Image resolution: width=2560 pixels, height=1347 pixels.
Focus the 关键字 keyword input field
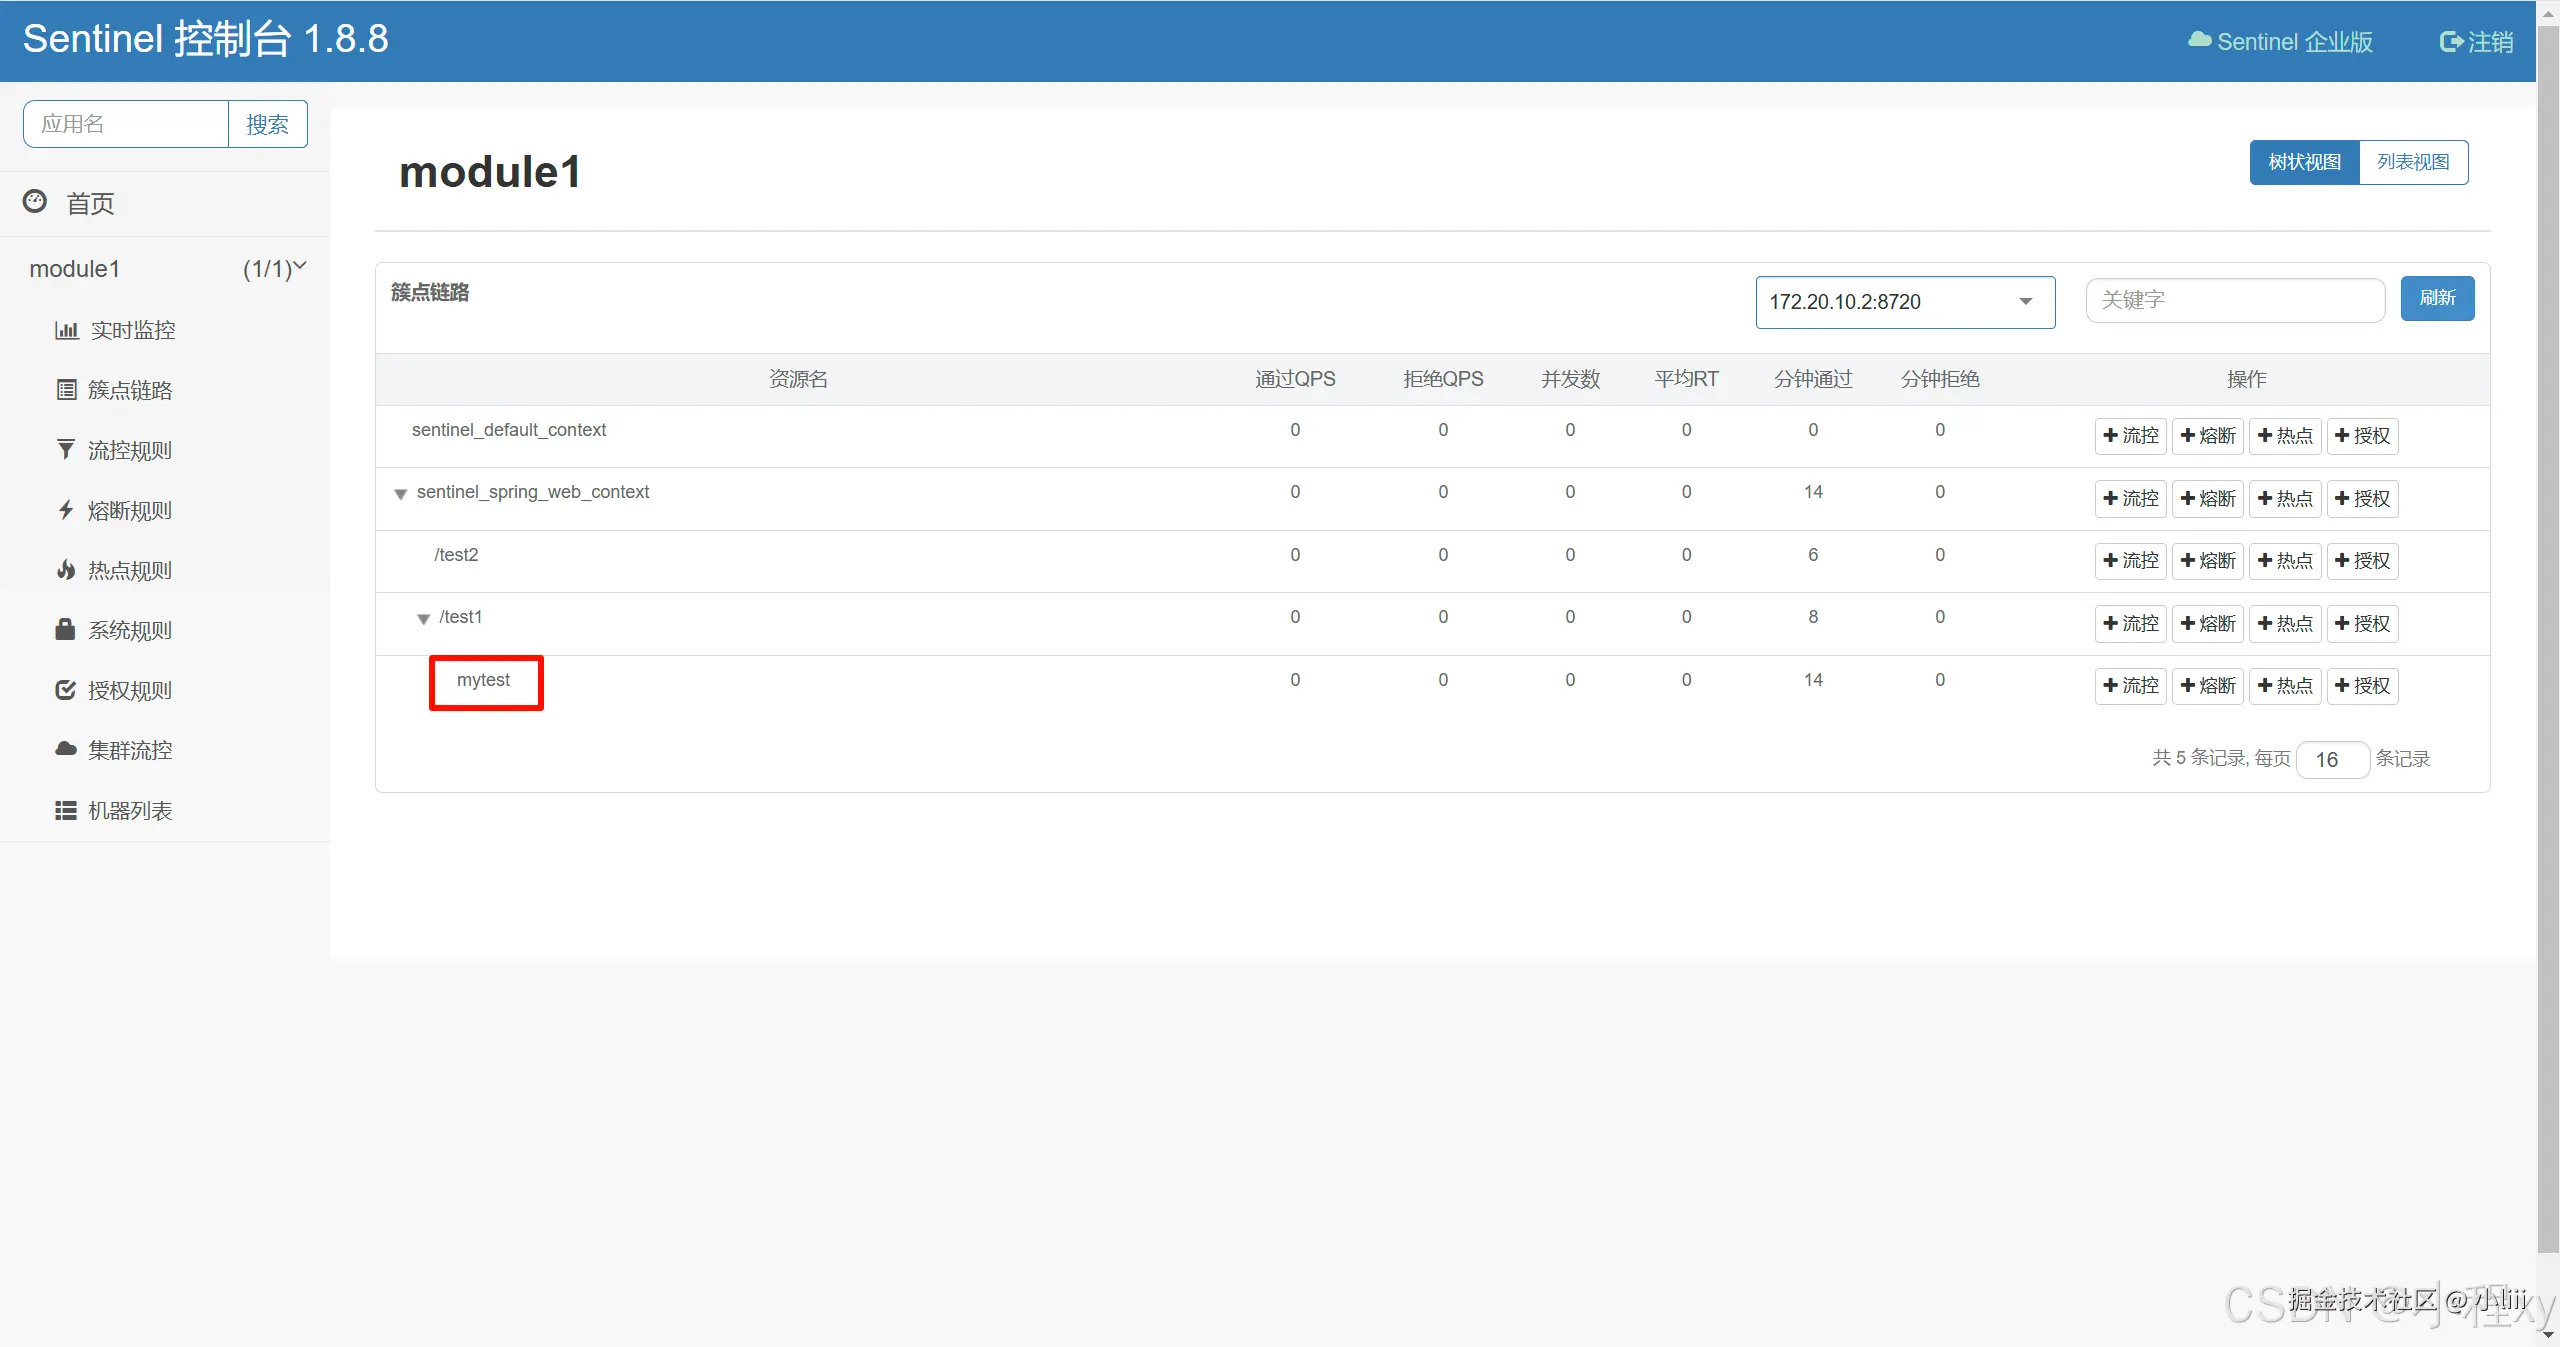tap(2234, 300)
